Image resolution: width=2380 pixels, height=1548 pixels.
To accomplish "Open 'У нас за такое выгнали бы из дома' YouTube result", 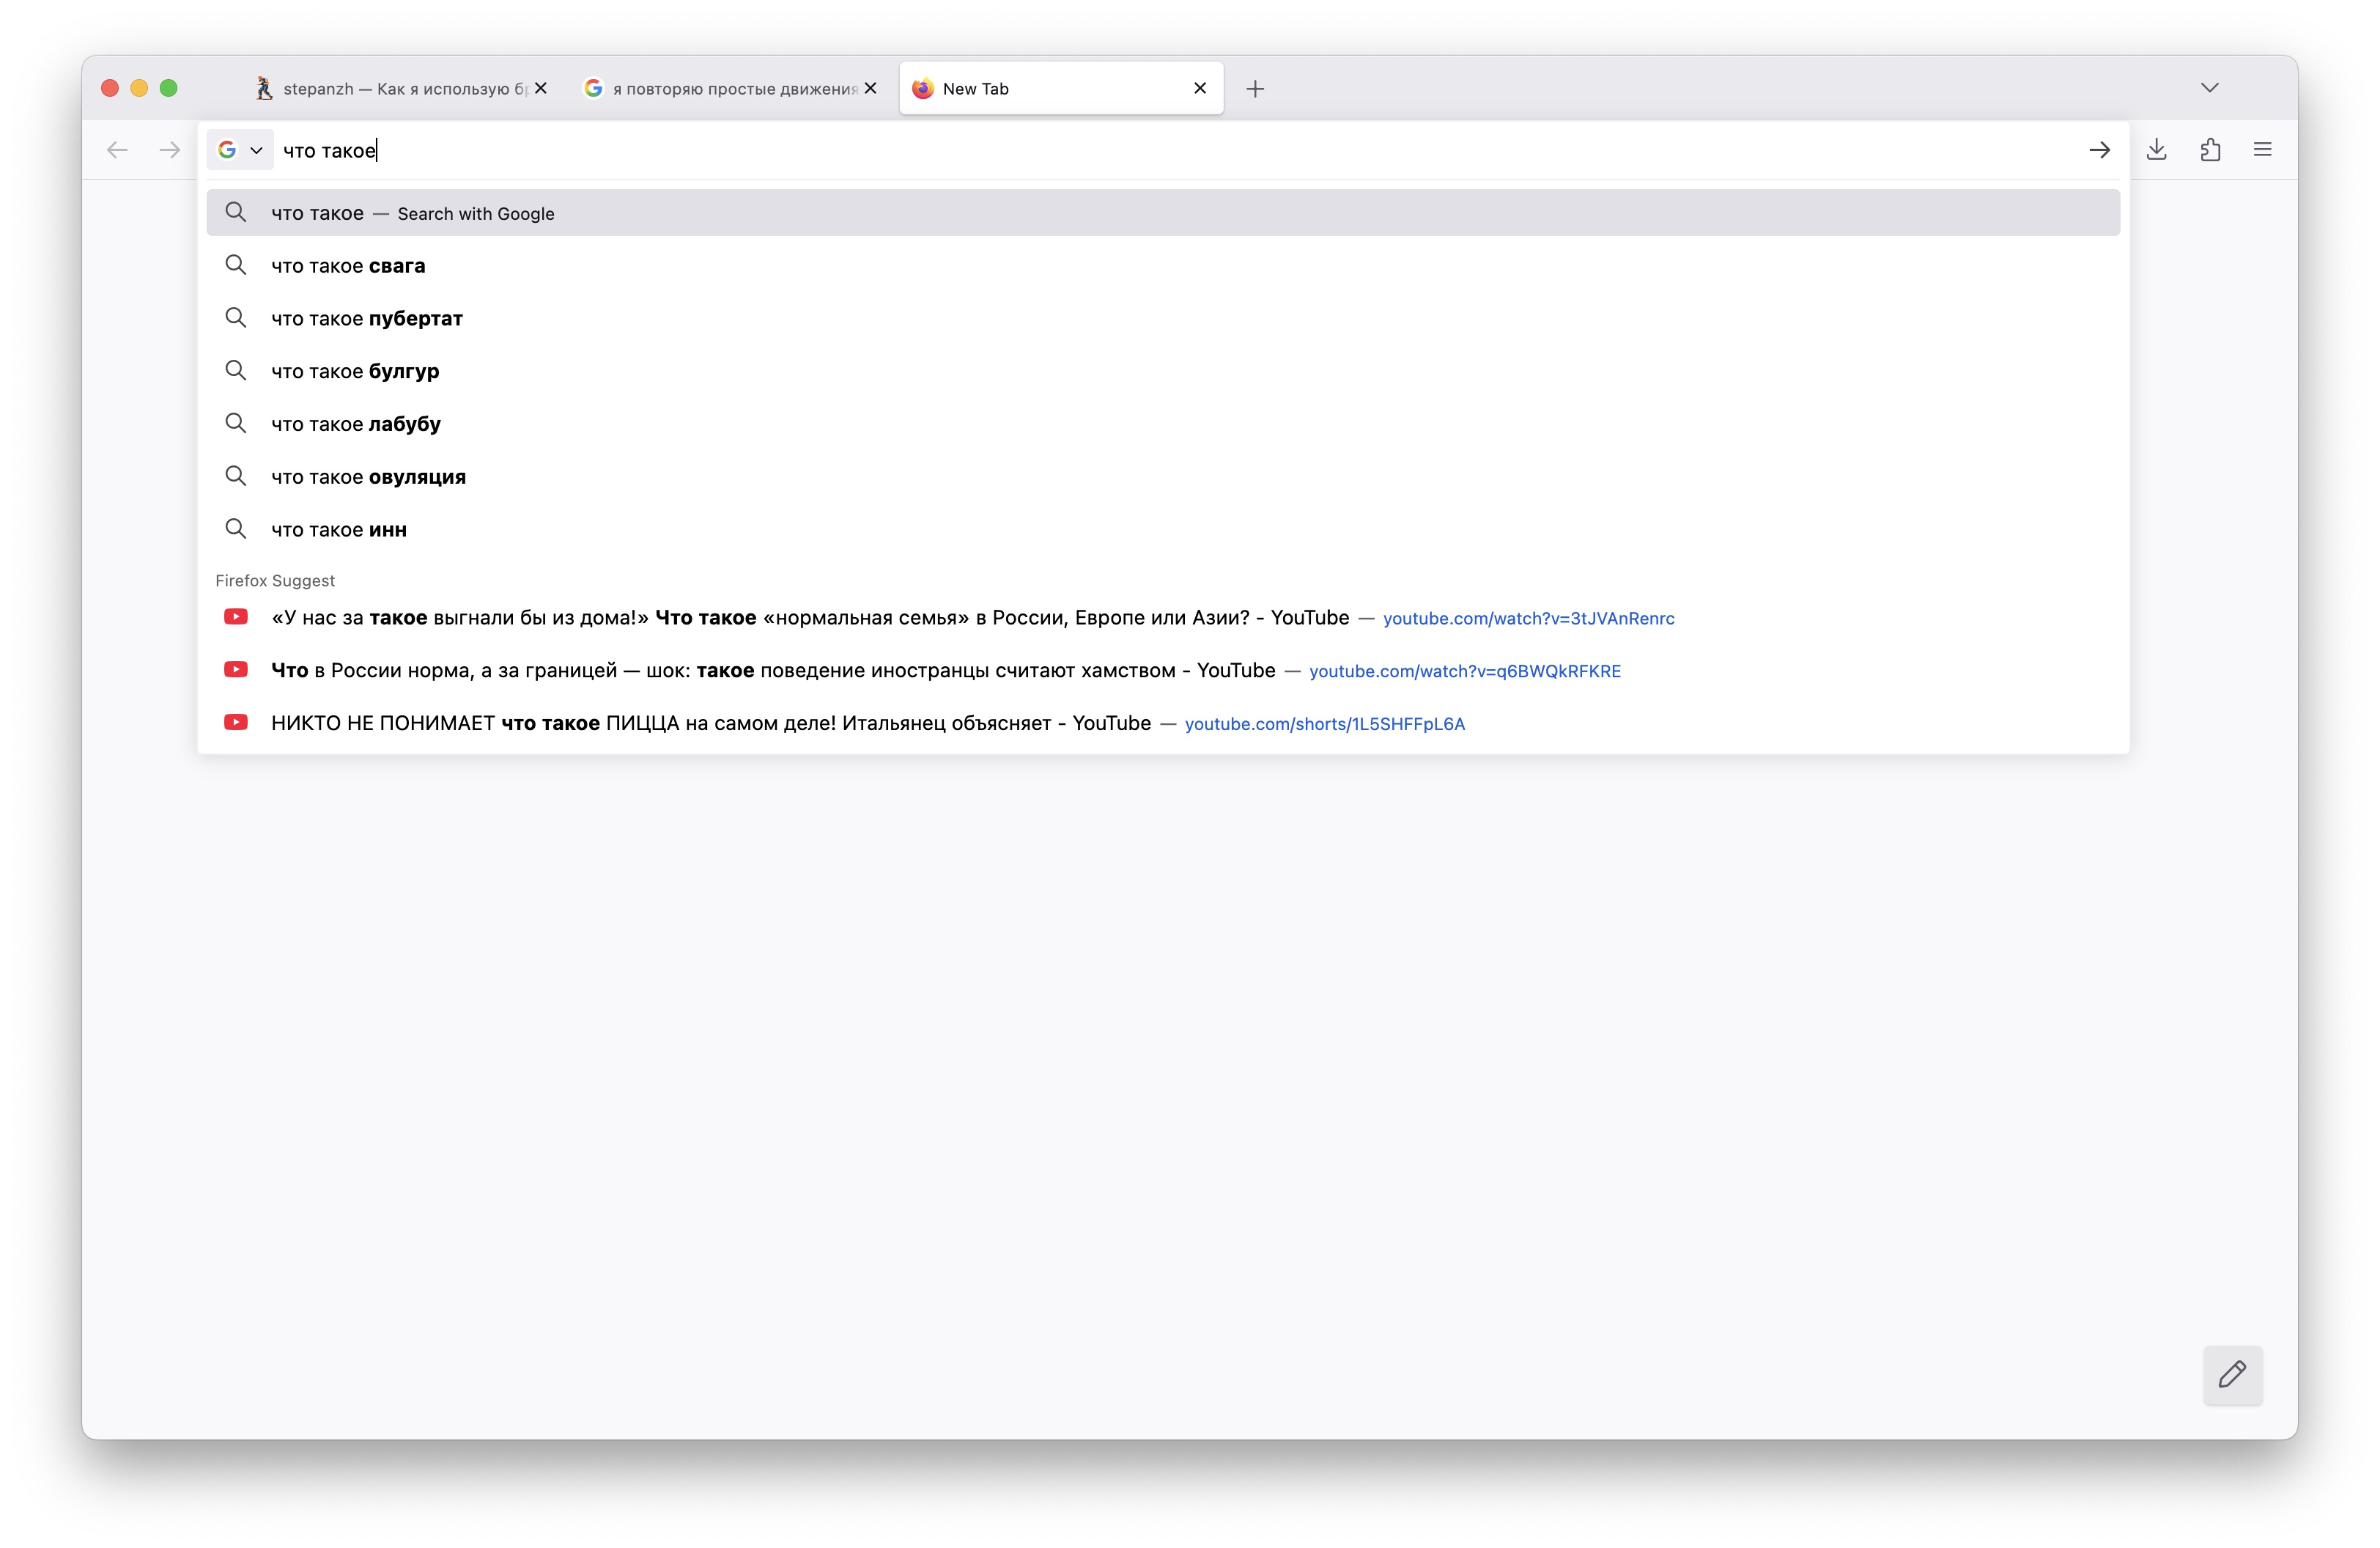I will 1163,618.
